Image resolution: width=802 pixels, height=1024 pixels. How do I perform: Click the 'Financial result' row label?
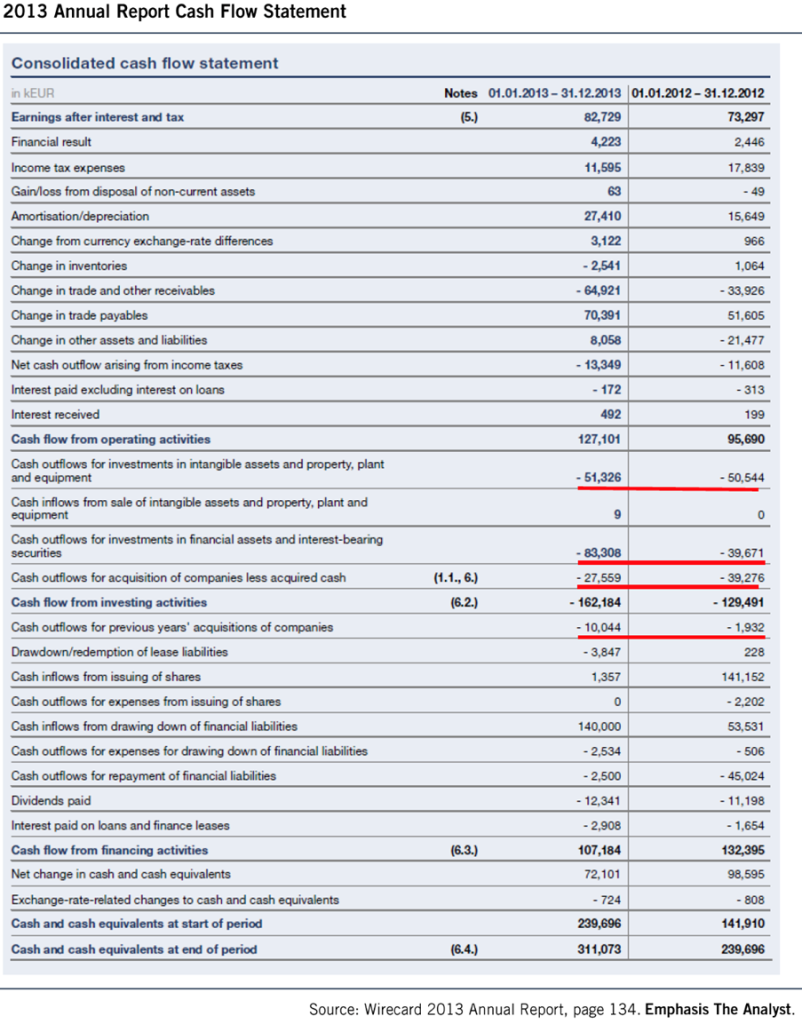[x=51, y=142]
